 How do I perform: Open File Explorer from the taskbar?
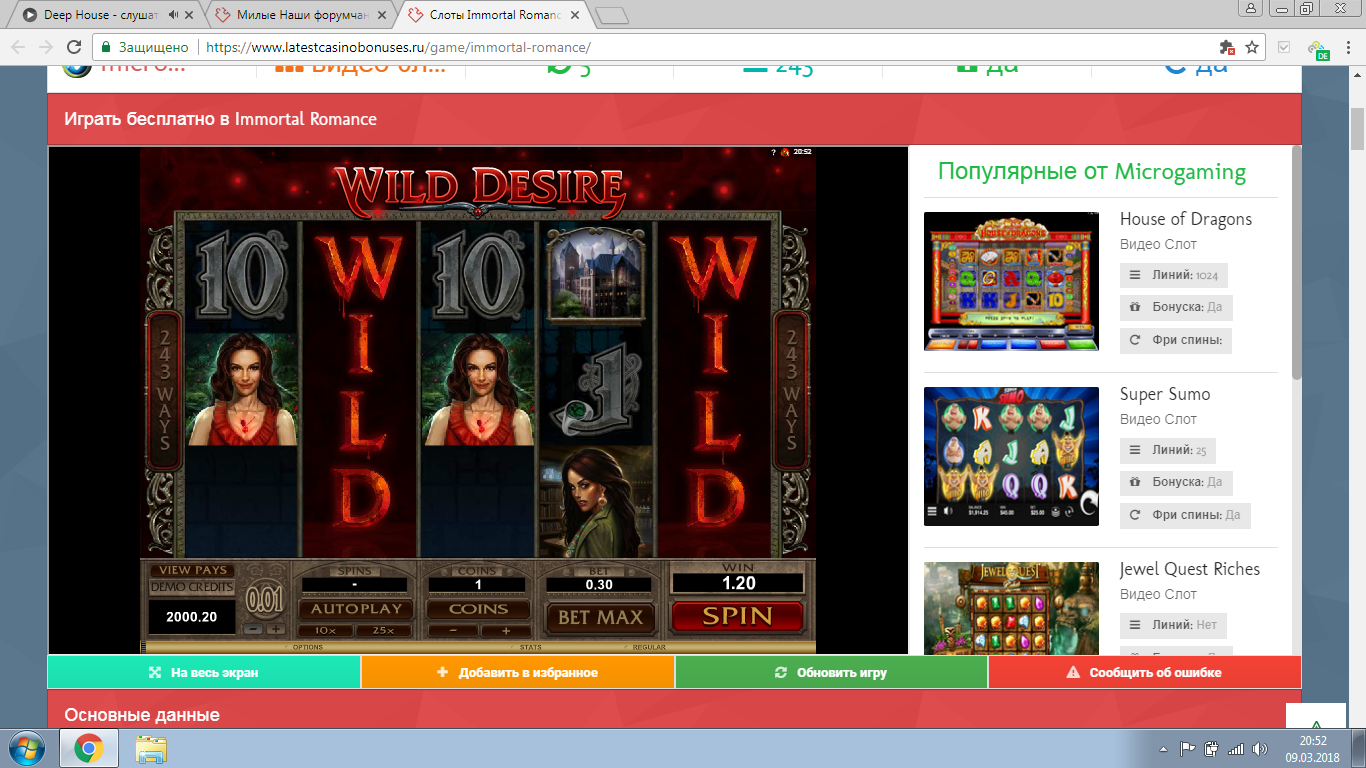click(x=151, y=748)
